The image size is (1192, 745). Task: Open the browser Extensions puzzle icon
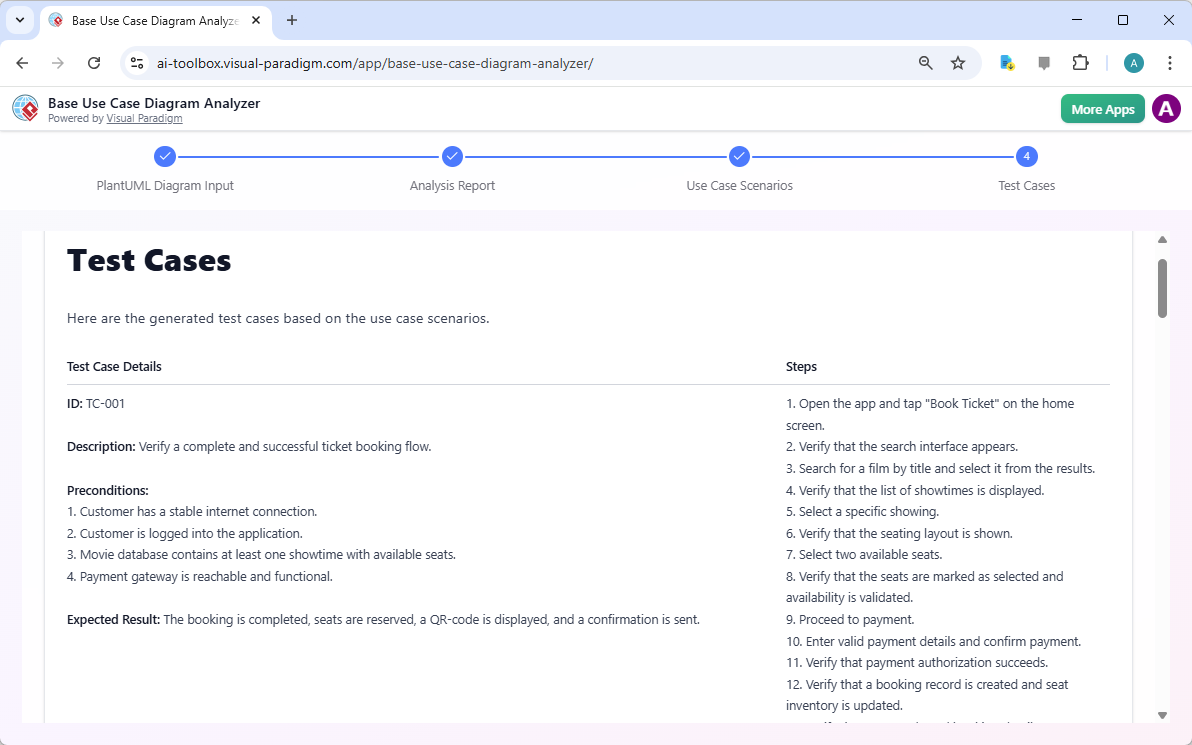click(1081, 62)
